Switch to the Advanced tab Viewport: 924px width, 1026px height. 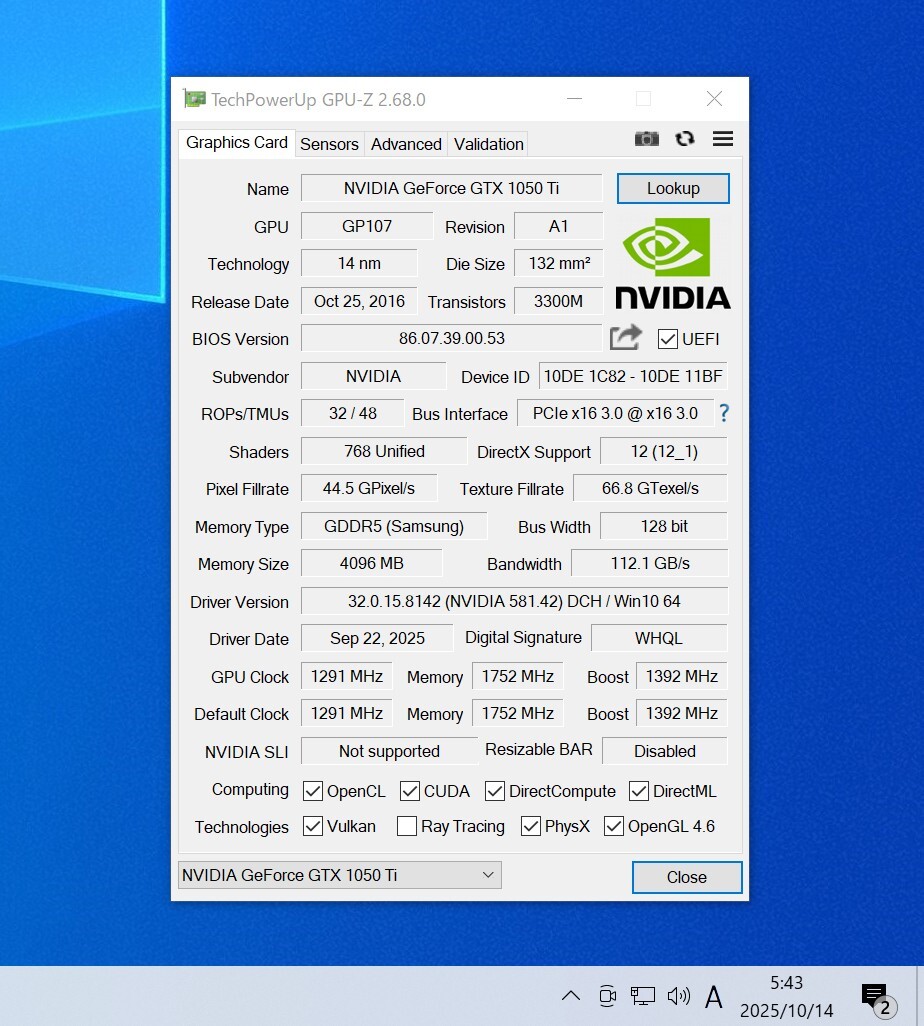pos(406,144)
